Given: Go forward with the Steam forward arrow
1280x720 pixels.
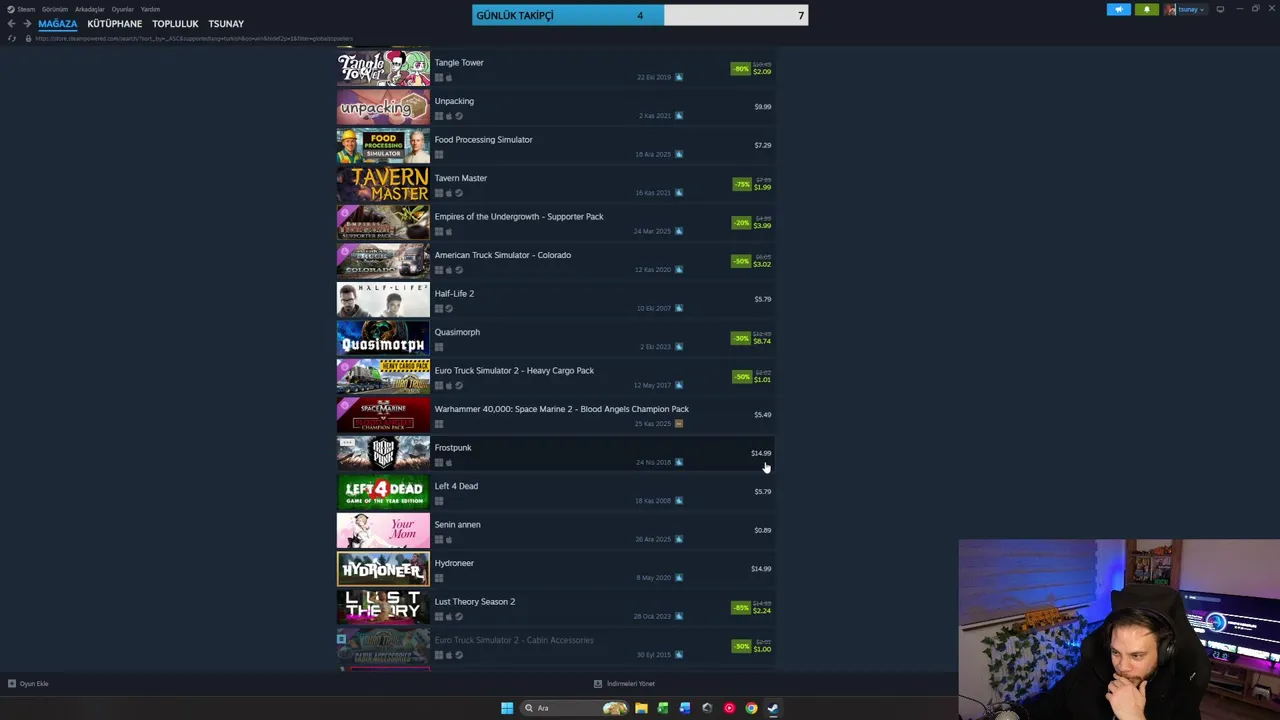Looking at the screenshot, I should pyautogui.click(x=27, y=23).
